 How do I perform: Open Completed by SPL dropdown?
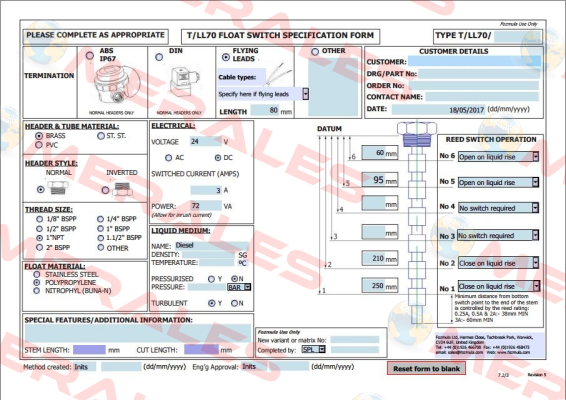click(x=322, y=349)
